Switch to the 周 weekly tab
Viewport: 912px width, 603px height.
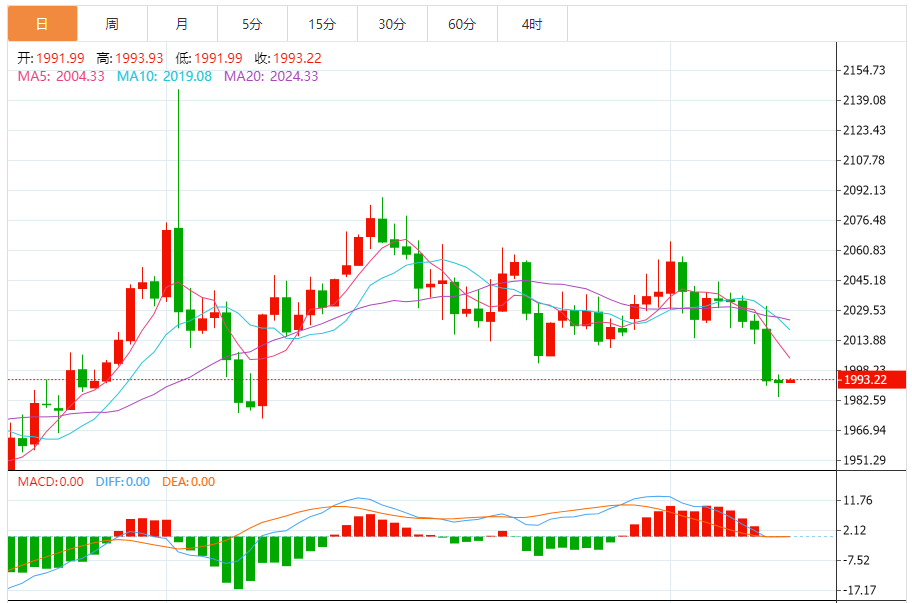tap(112, 24)
